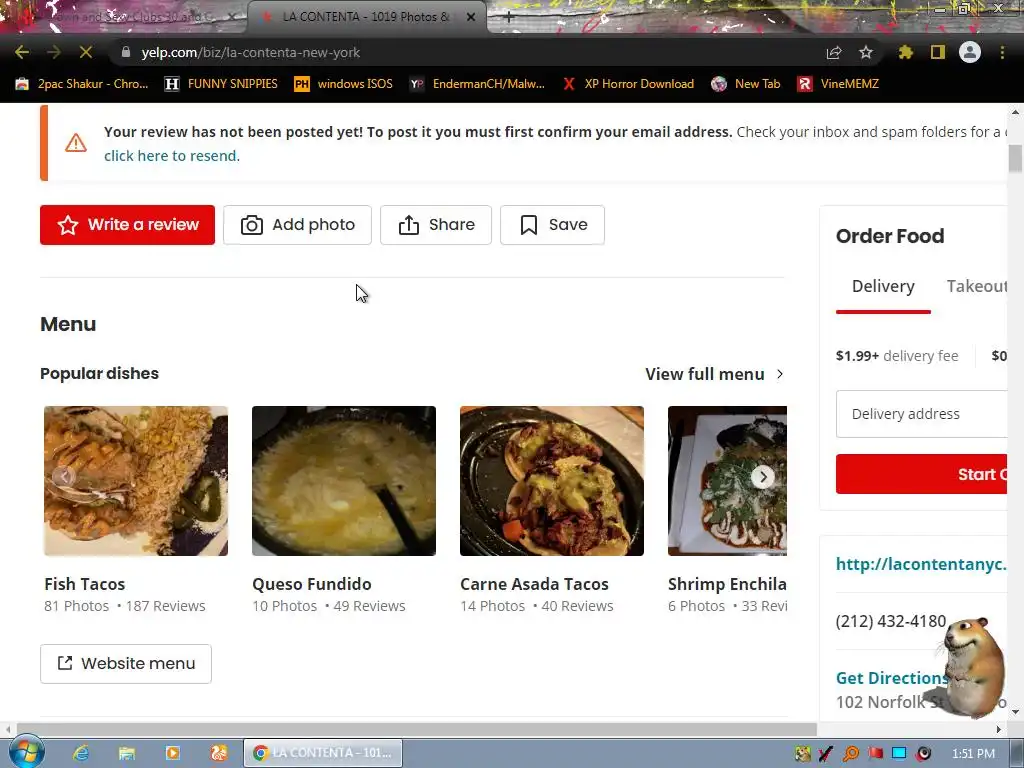The image size is (1024, 768).
Task: Open the EndermanCH/Malw... bookmark
Action: [477, 84]
